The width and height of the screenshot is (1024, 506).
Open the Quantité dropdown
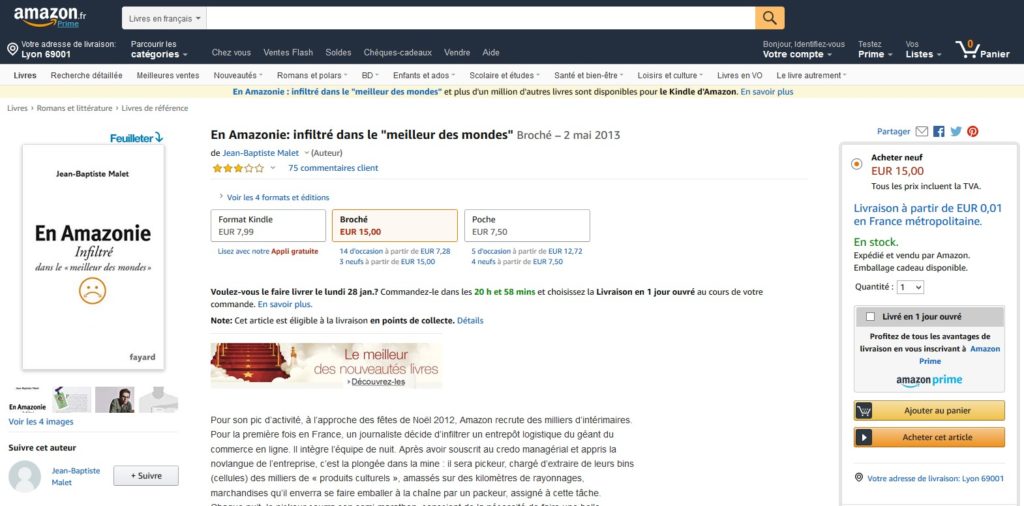tap(910, 287)
